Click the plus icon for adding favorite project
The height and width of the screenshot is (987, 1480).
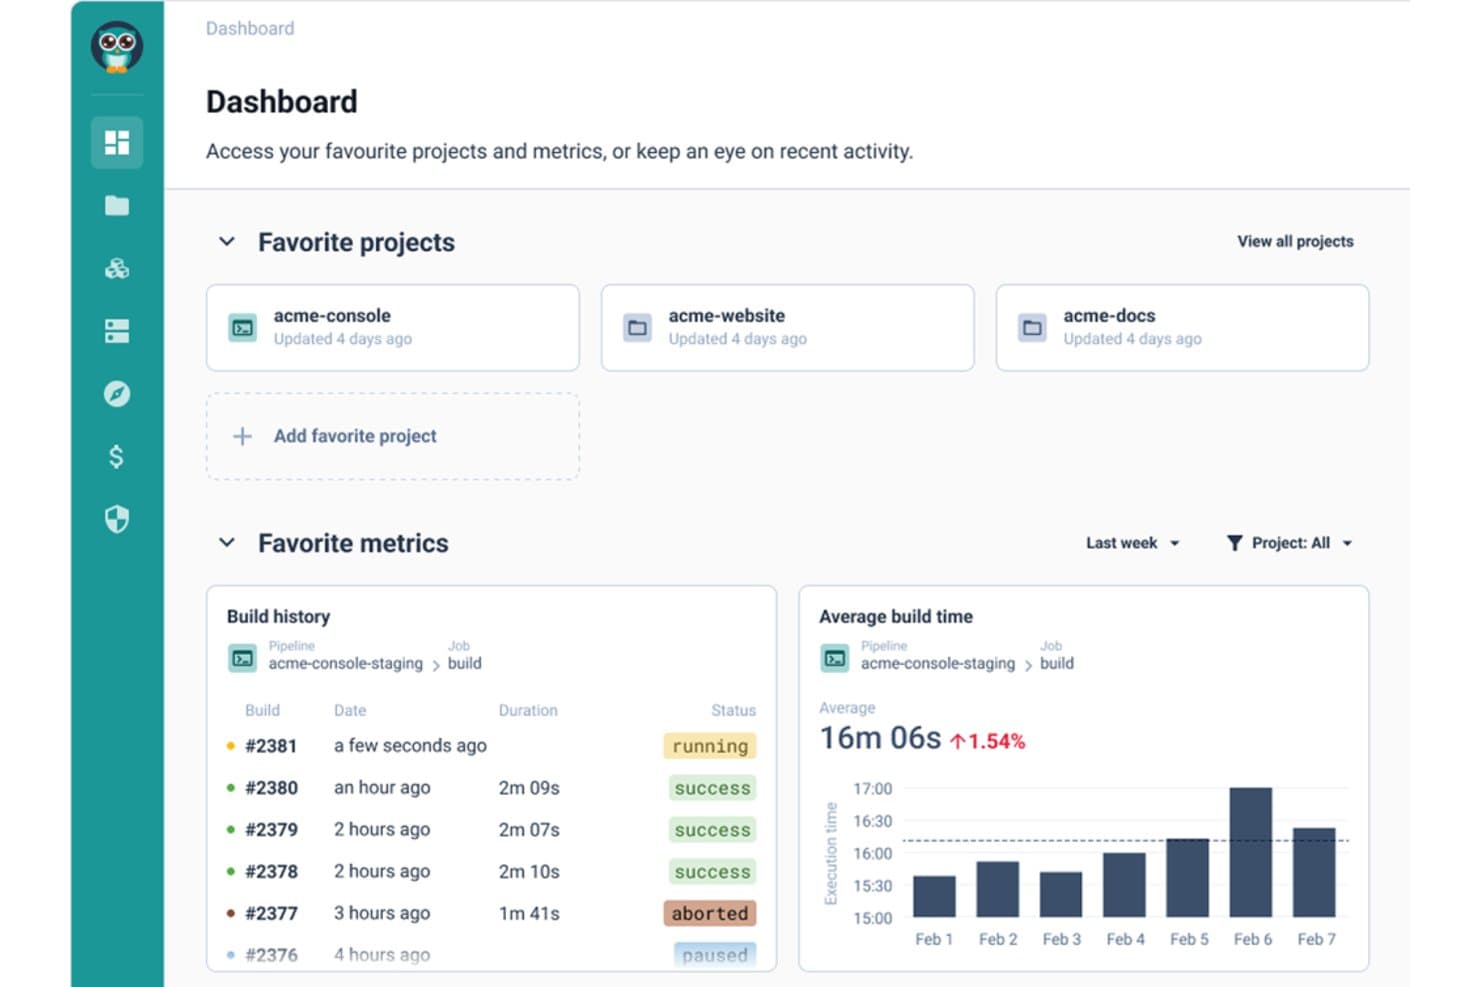click(x=242, y=436)
